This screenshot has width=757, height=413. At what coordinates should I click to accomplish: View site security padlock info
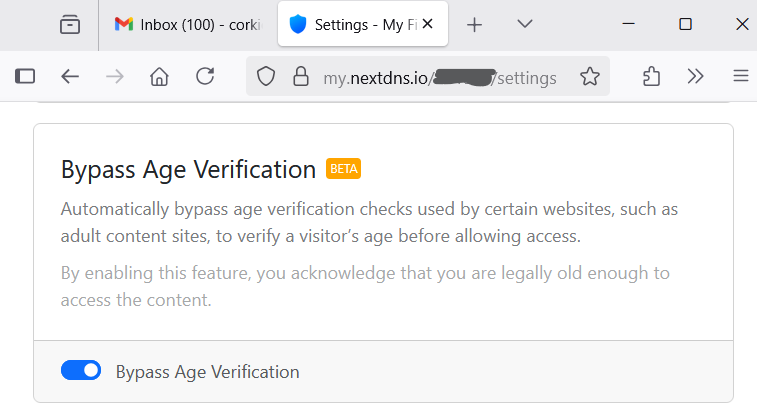click(x=297, y=76)
